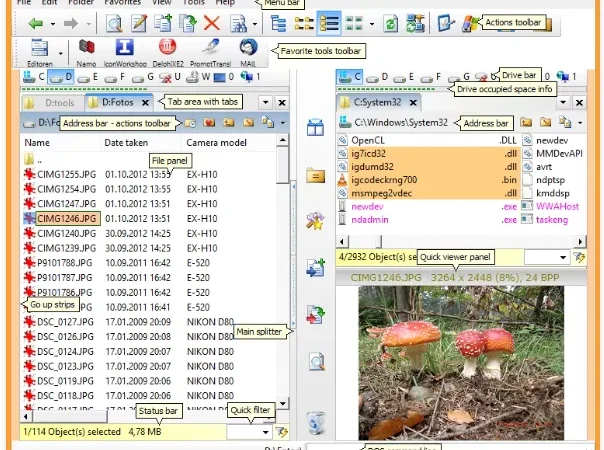Click the right panel horizontal scrollbar thumb
Screen dimensions: 604x450
click(365, 242)
